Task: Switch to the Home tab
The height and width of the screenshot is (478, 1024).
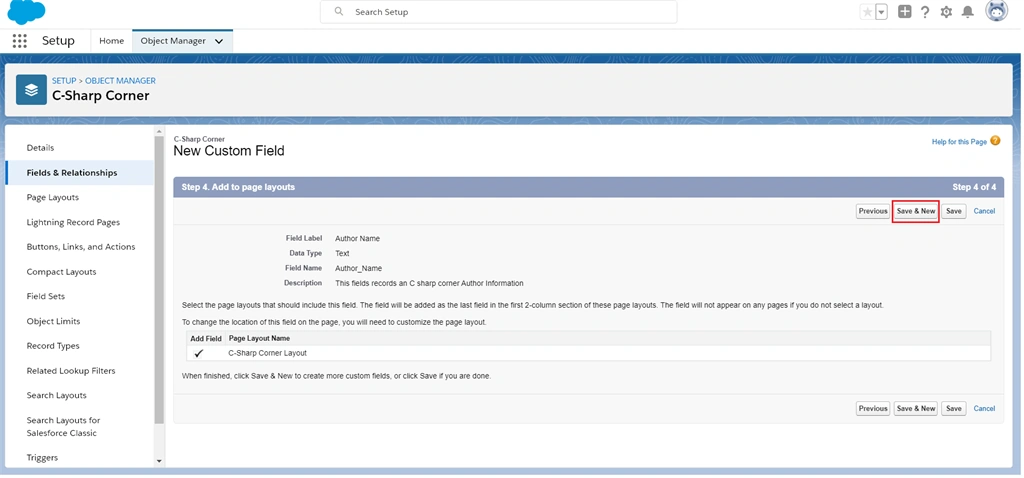Action: pyautogui.click(x=112, y=40)
